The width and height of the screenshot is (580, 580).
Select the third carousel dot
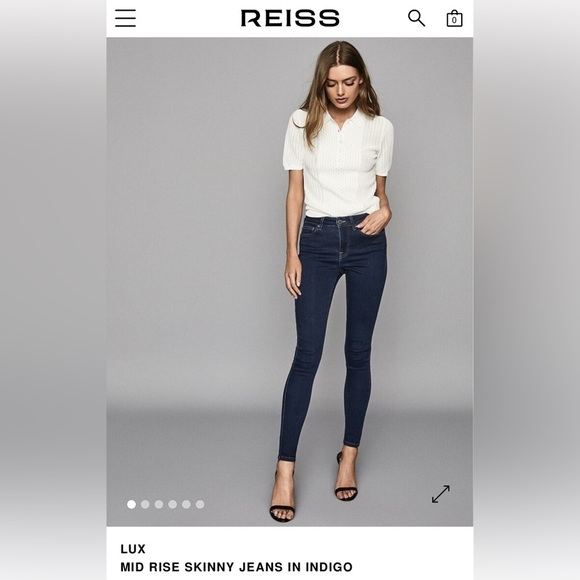[159, 504]
